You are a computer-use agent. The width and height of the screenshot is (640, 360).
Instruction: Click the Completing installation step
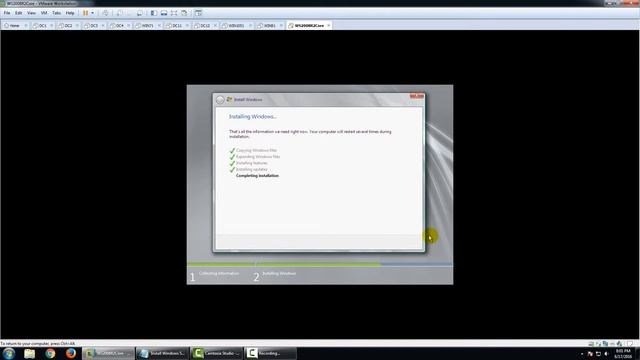click(257, 176)
